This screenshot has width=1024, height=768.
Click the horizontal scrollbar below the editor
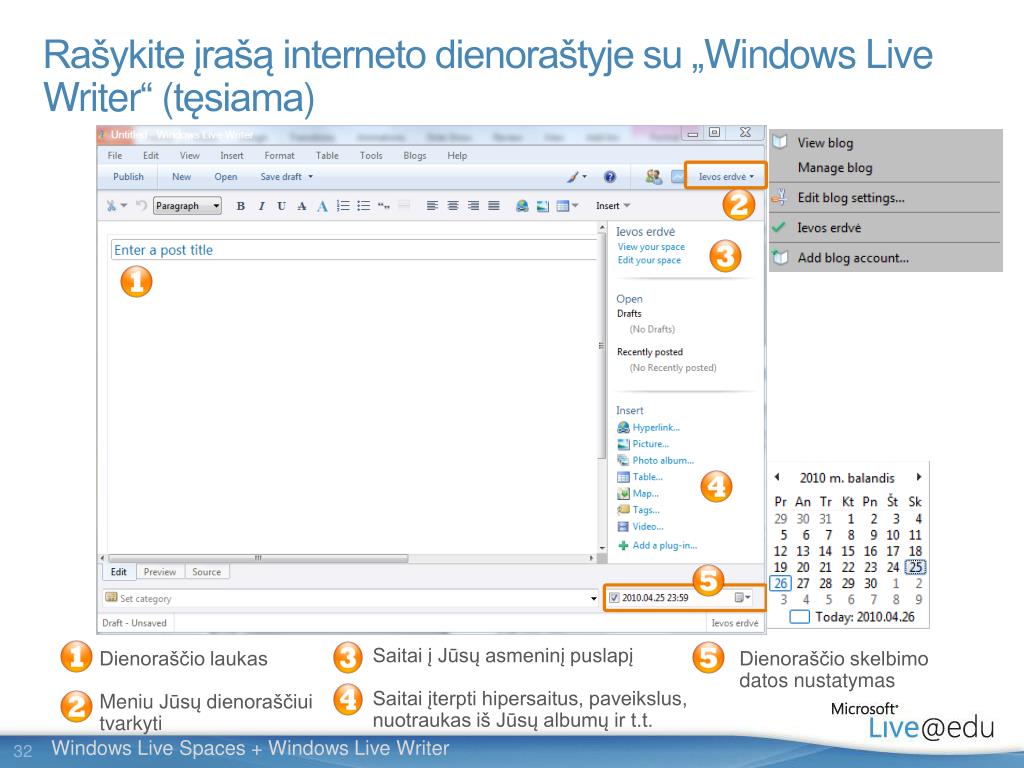pos(258,558)
